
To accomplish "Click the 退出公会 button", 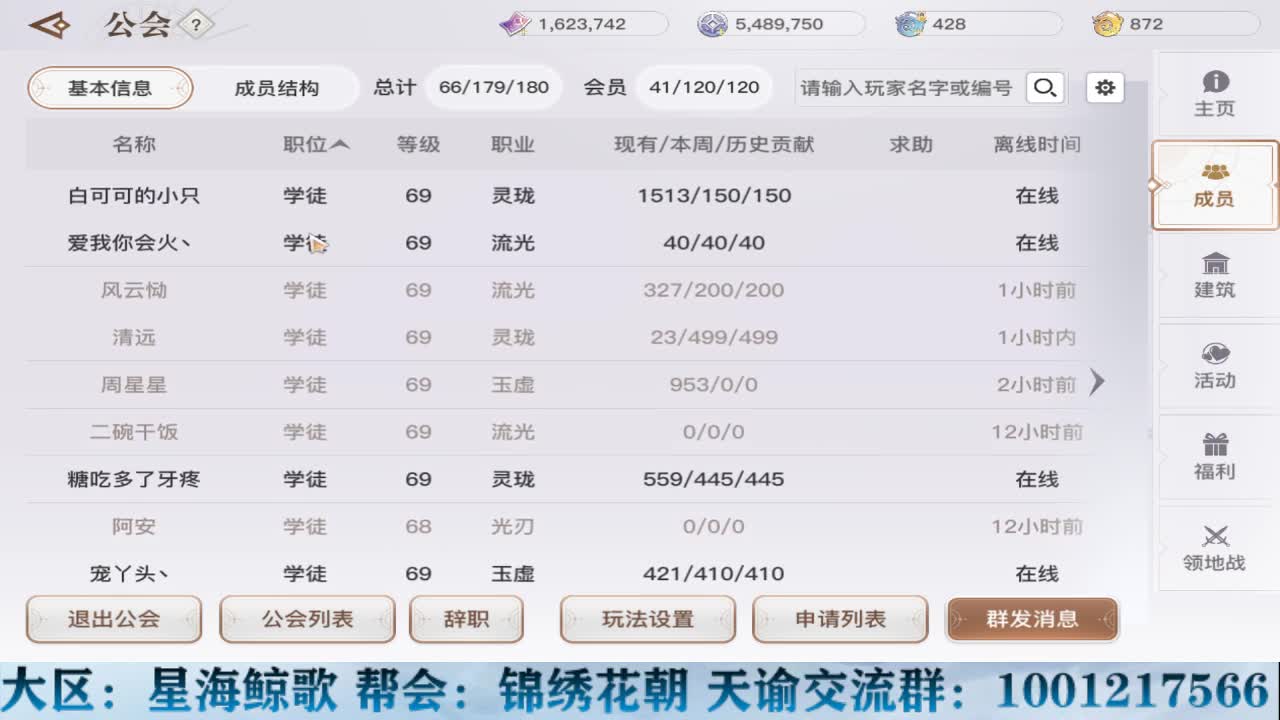I will click(x=113, y=619).
